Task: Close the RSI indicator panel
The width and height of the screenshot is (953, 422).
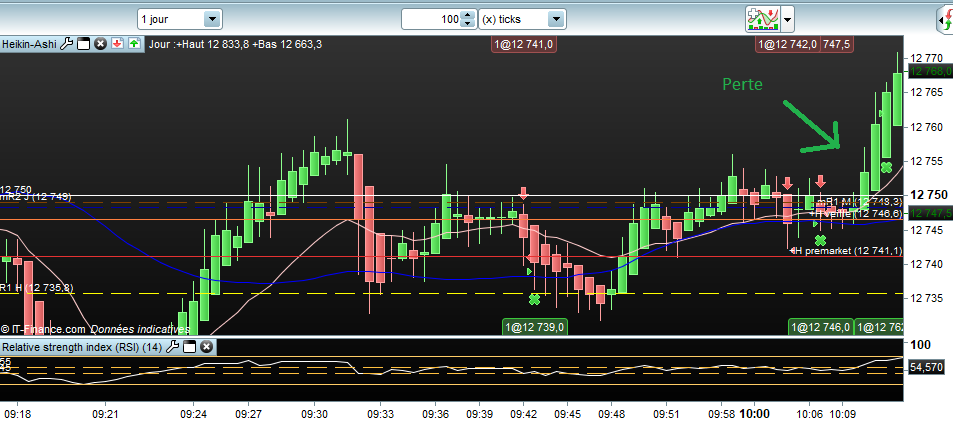Action: pyautogui.click(x=206, y=347)
